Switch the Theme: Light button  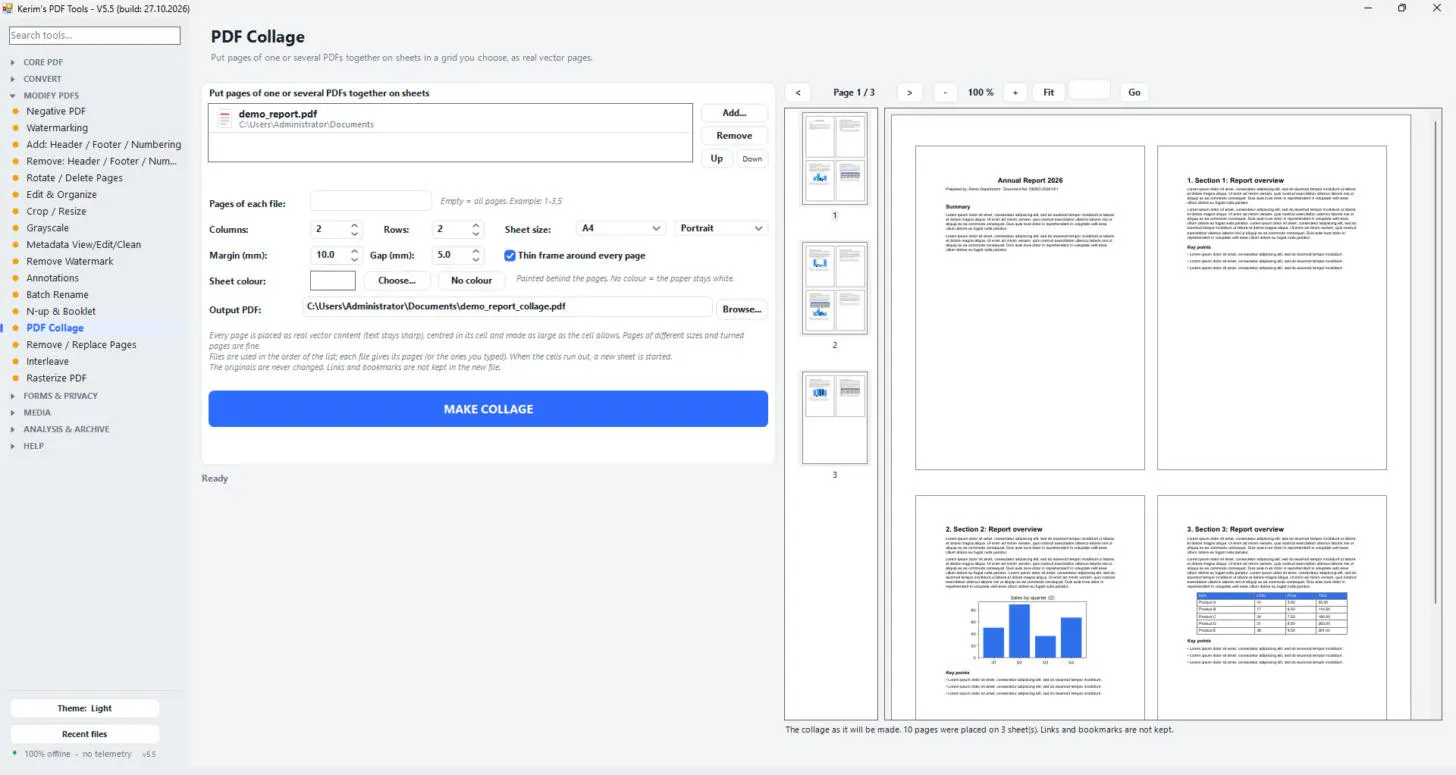pos(85,709)
